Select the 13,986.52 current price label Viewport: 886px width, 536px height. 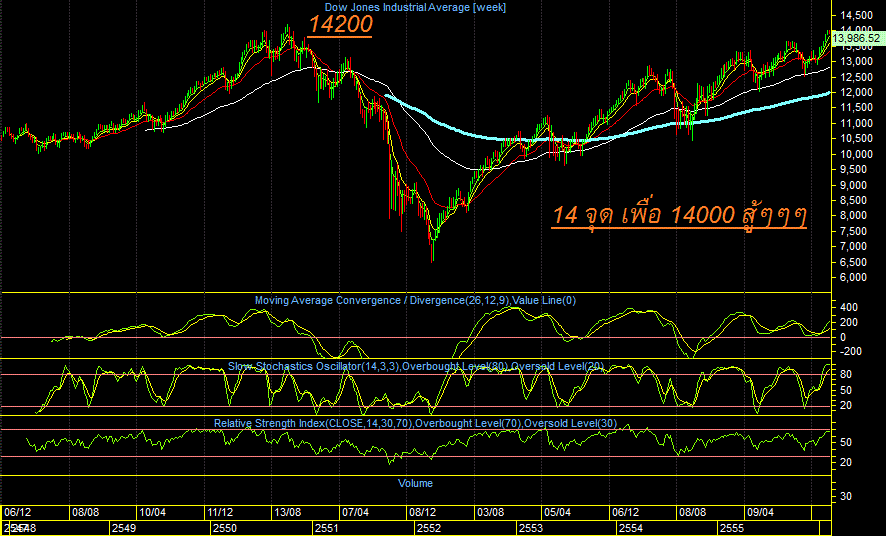(856, 38)
